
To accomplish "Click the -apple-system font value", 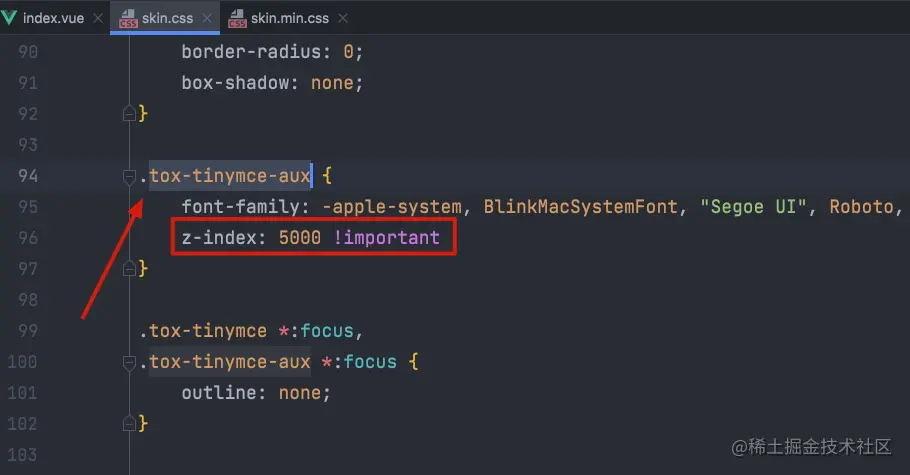I will (x=391, y=207).
